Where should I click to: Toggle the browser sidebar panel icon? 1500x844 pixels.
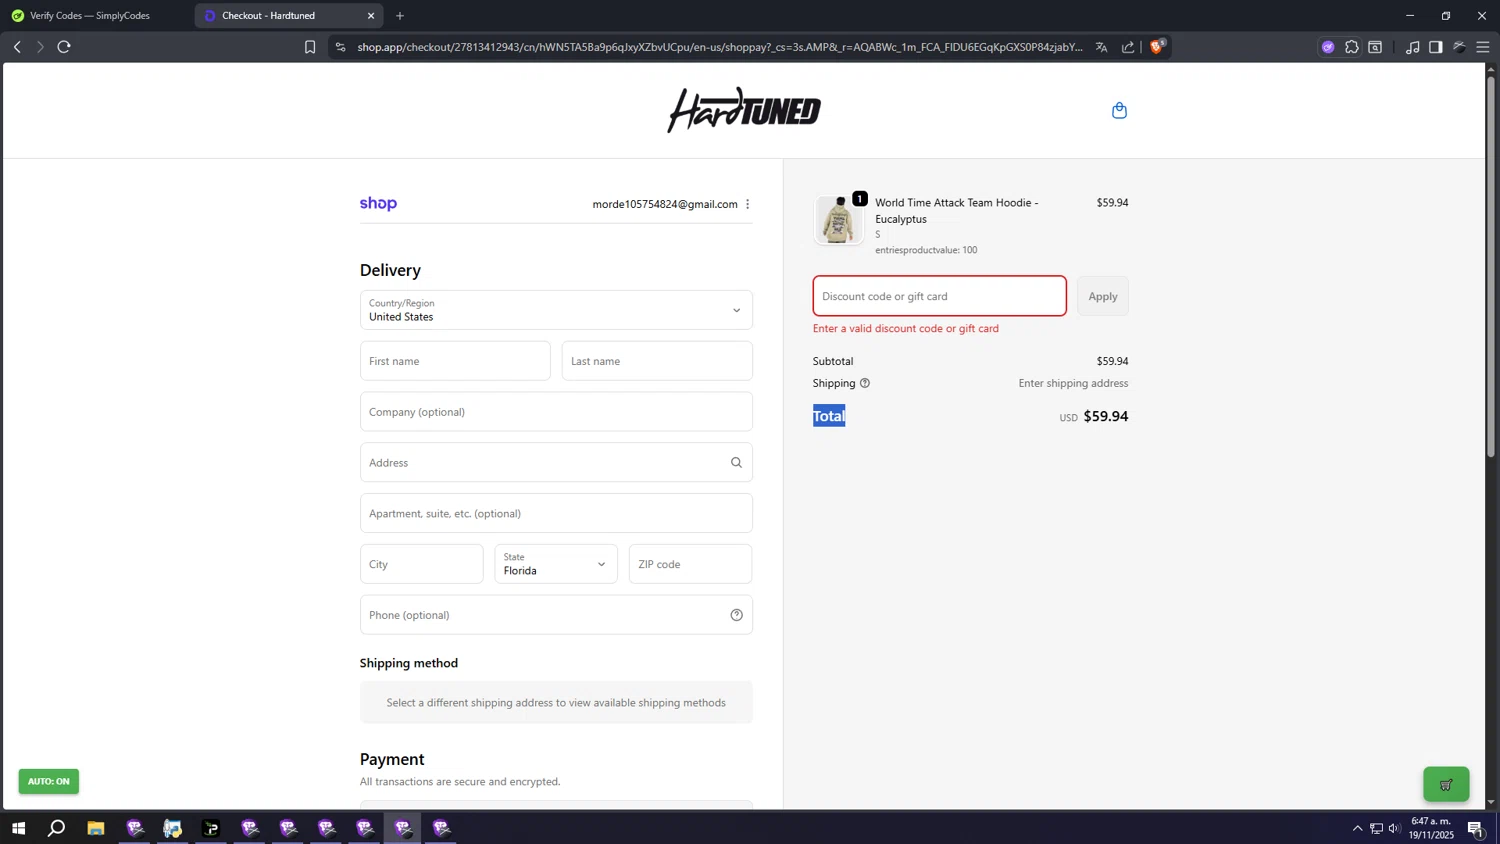[1436, 47]
